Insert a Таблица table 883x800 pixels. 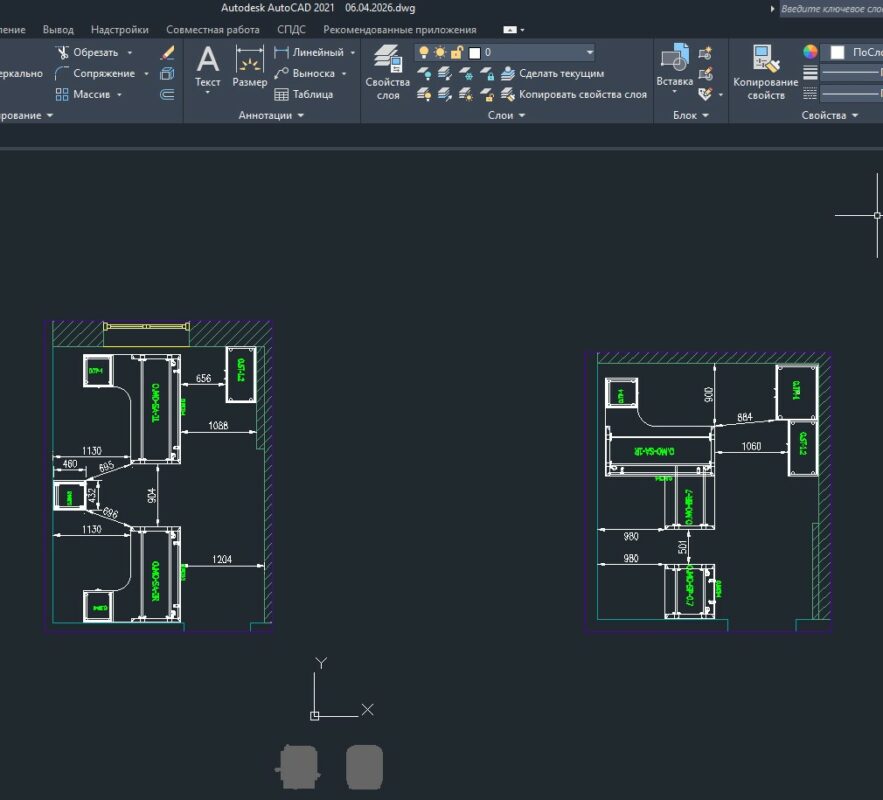click(304, 94)
